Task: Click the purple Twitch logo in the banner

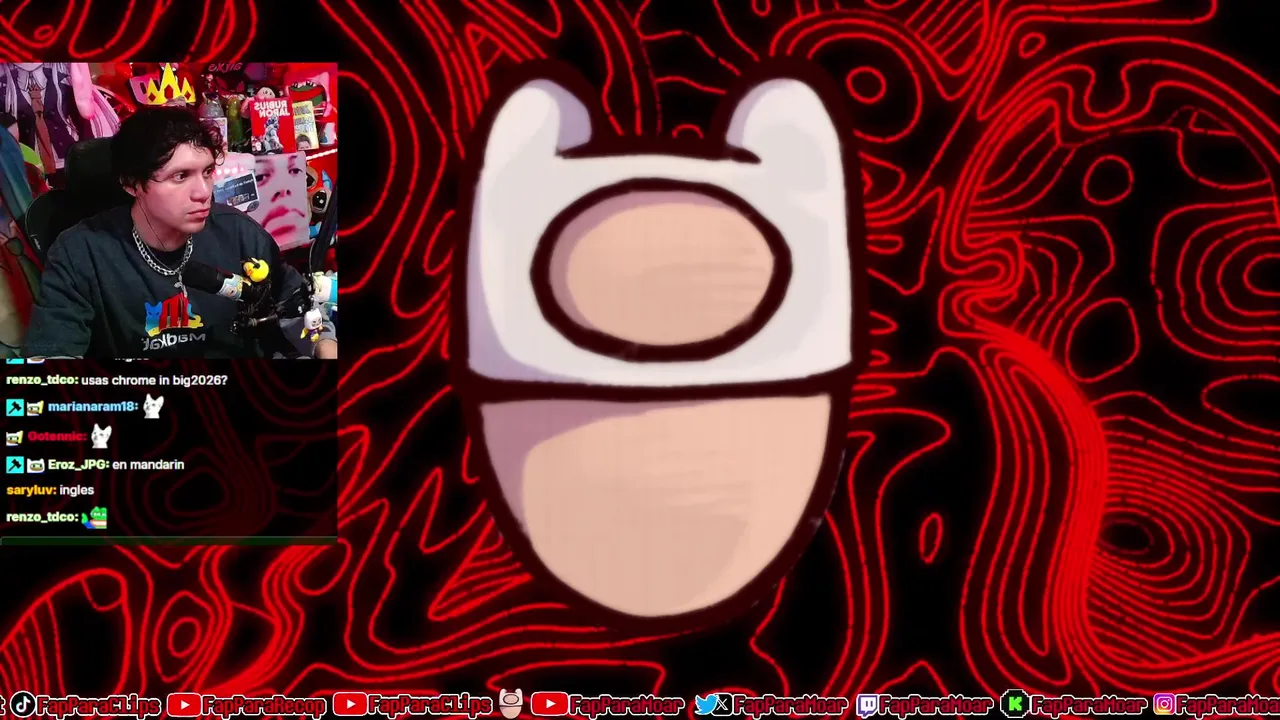Action: pyautogui.click(x=867, y=705)
